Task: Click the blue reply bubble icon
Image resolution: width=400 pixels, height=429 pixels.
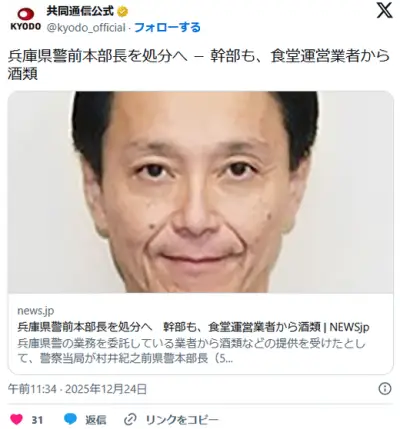Action: 70,419
